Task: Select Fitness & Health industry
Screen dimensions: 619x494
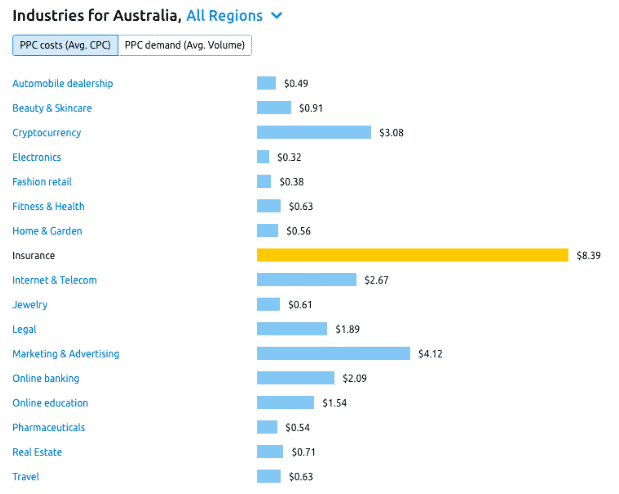Action: click(x=48, y=206)
